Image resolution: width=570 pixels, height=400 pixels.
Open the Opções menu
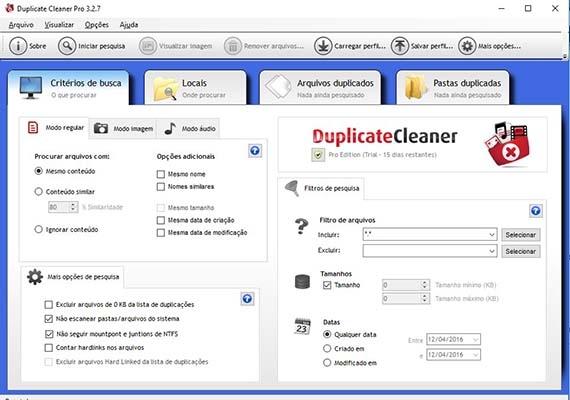pyautogui.click(x=96, y=25)
